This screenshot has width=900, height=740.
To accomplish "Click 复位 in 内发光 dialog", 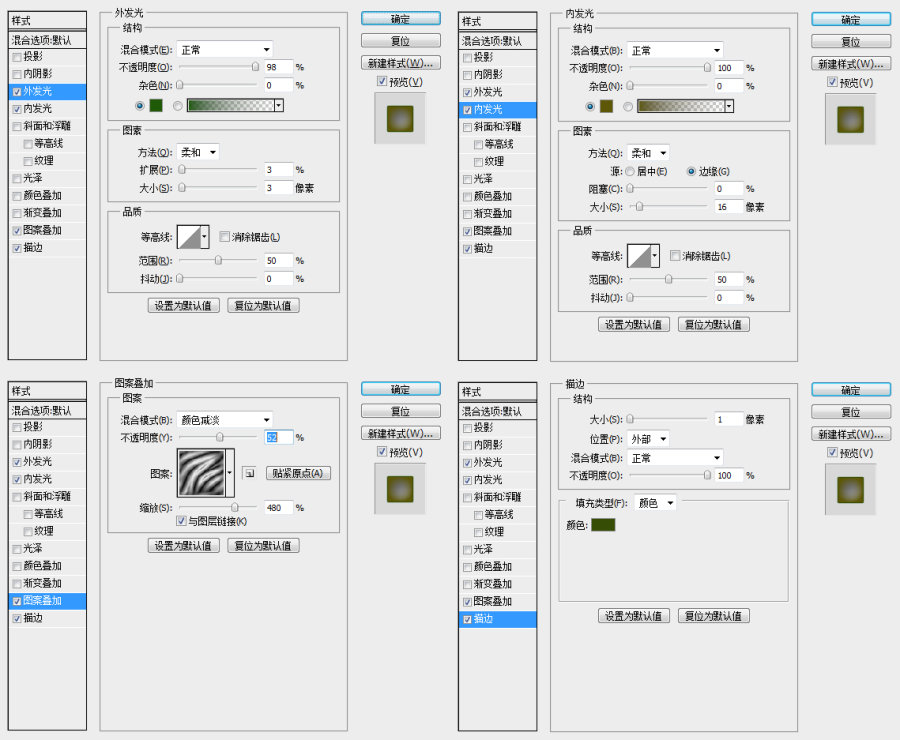I will (x=851, y=41).
